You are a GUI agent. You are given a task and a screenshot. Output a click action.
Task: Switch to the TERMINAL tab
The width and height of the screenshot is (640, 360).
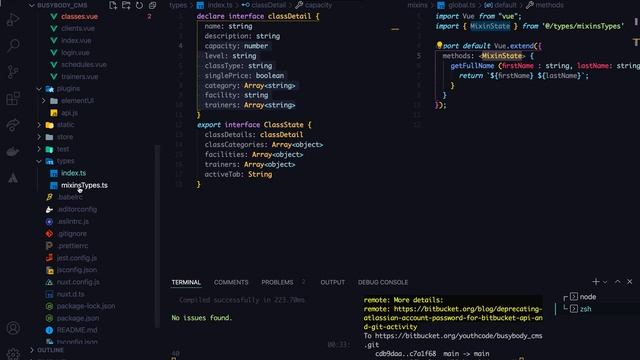[186, 282]
